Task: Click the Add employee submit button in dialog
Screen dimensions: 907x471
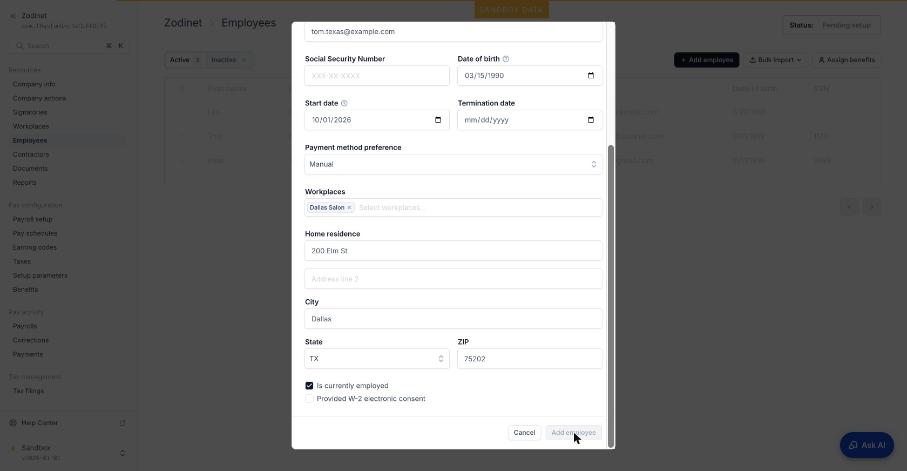Action: tap(573, 433)
